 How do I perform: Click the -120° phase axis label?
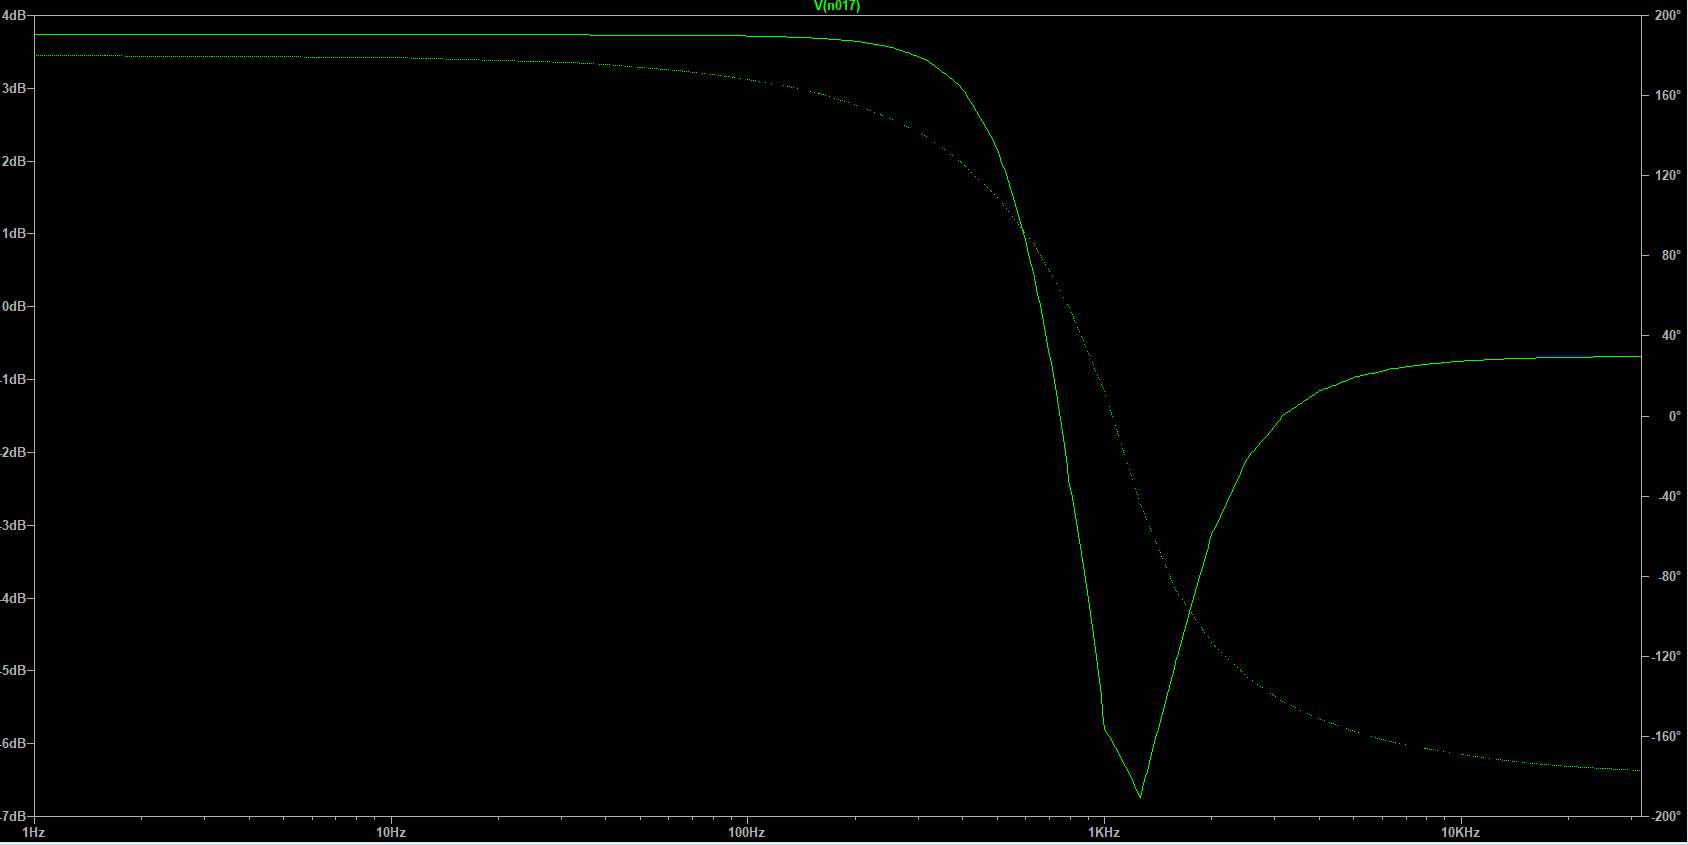coord(1666,656)
